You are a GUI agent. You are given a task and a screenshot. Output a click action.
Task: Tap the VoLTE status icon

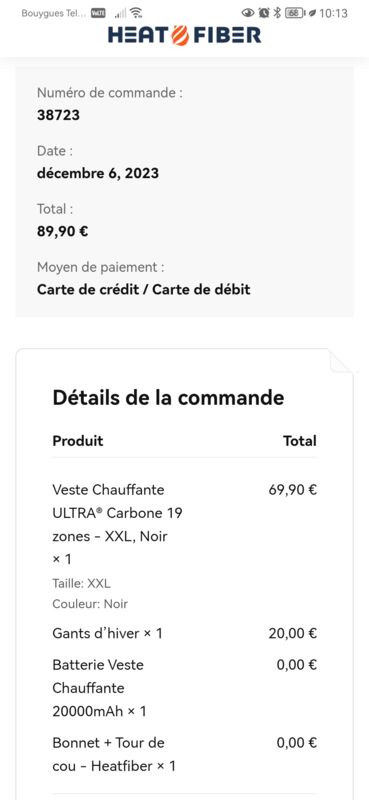[x=98, y=13]
